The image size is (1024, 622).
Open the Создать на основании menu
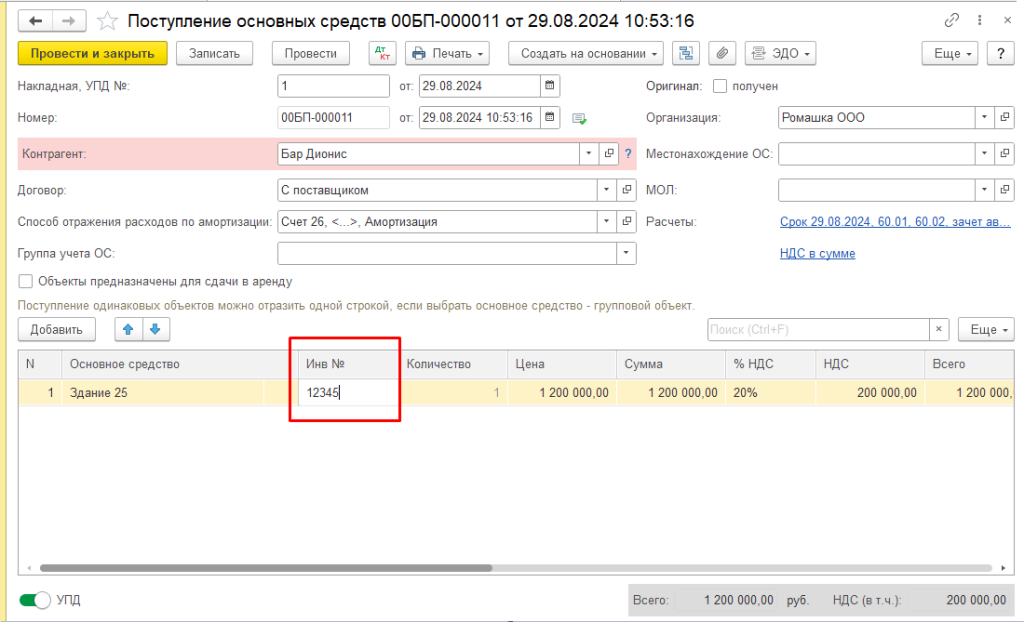pos(585,53)
